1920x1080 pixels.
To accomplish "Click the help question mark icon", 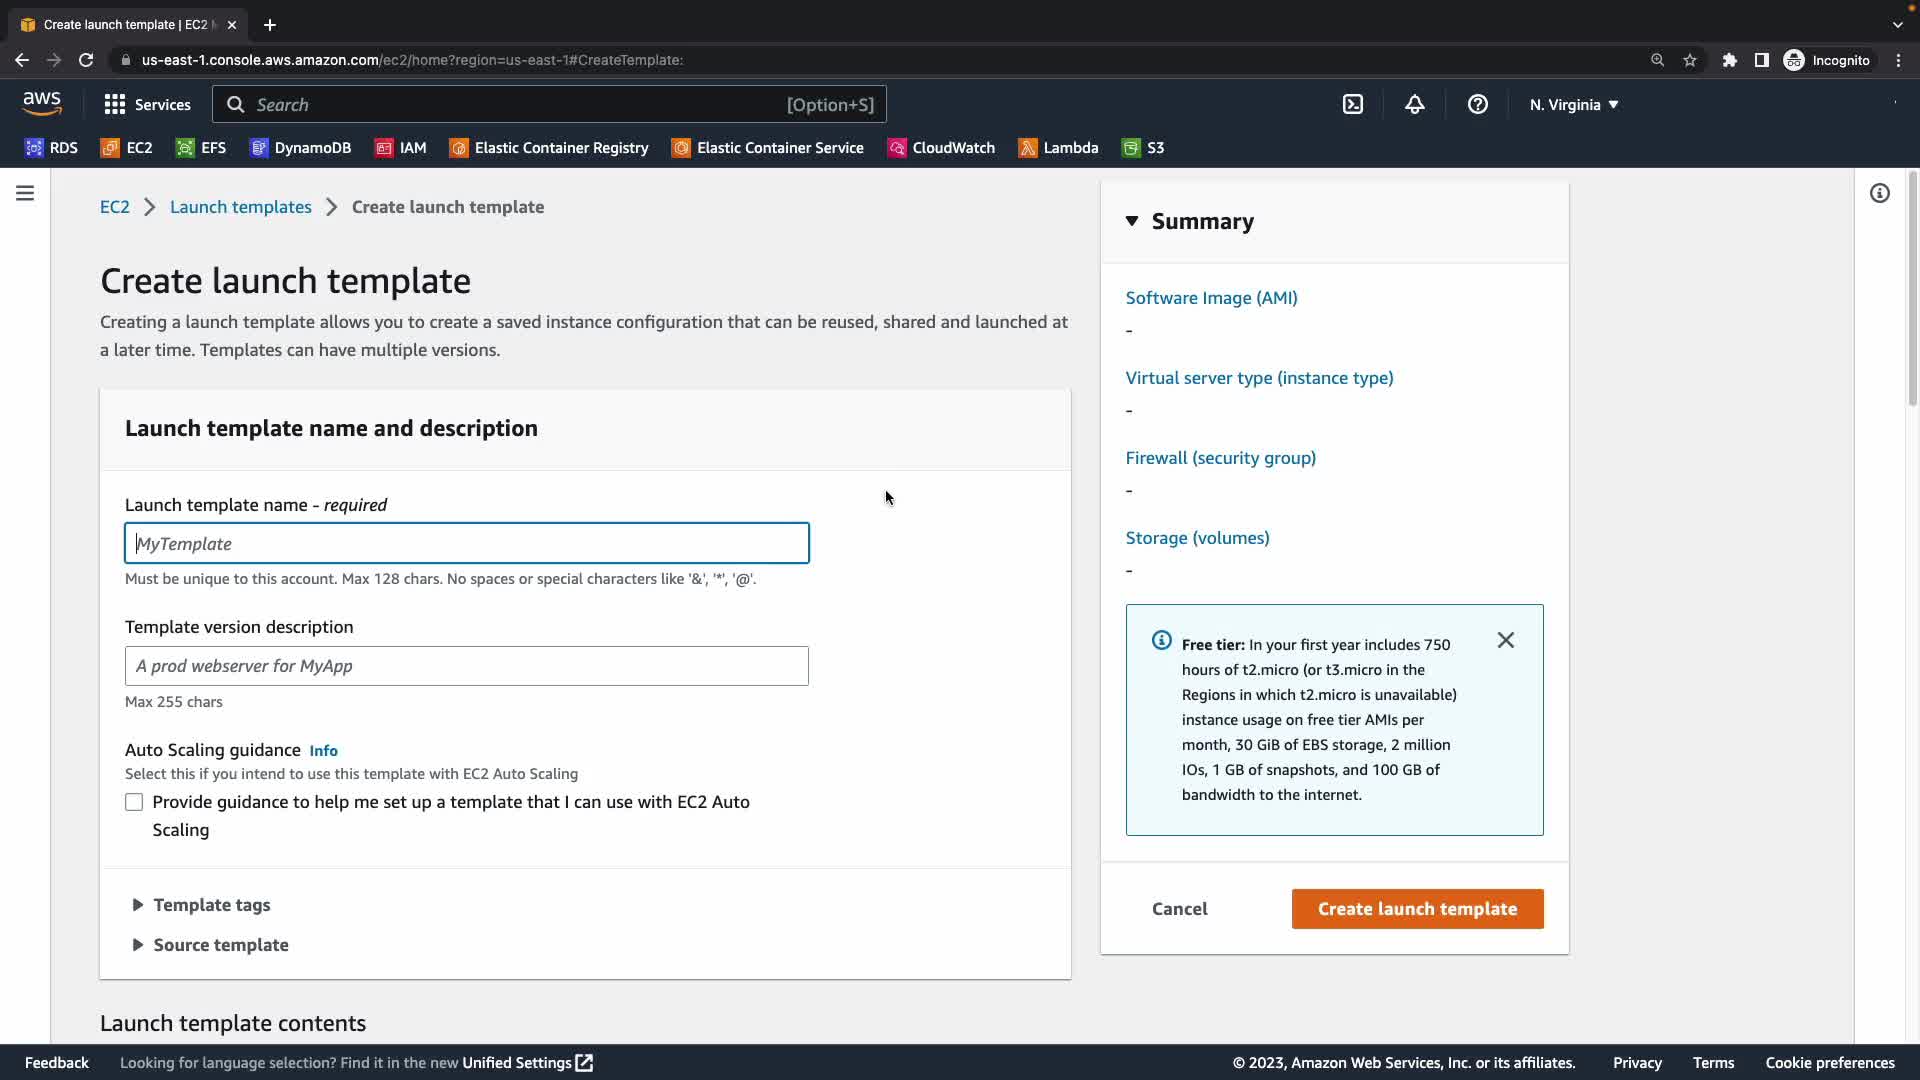I will tap(1477, 104).
